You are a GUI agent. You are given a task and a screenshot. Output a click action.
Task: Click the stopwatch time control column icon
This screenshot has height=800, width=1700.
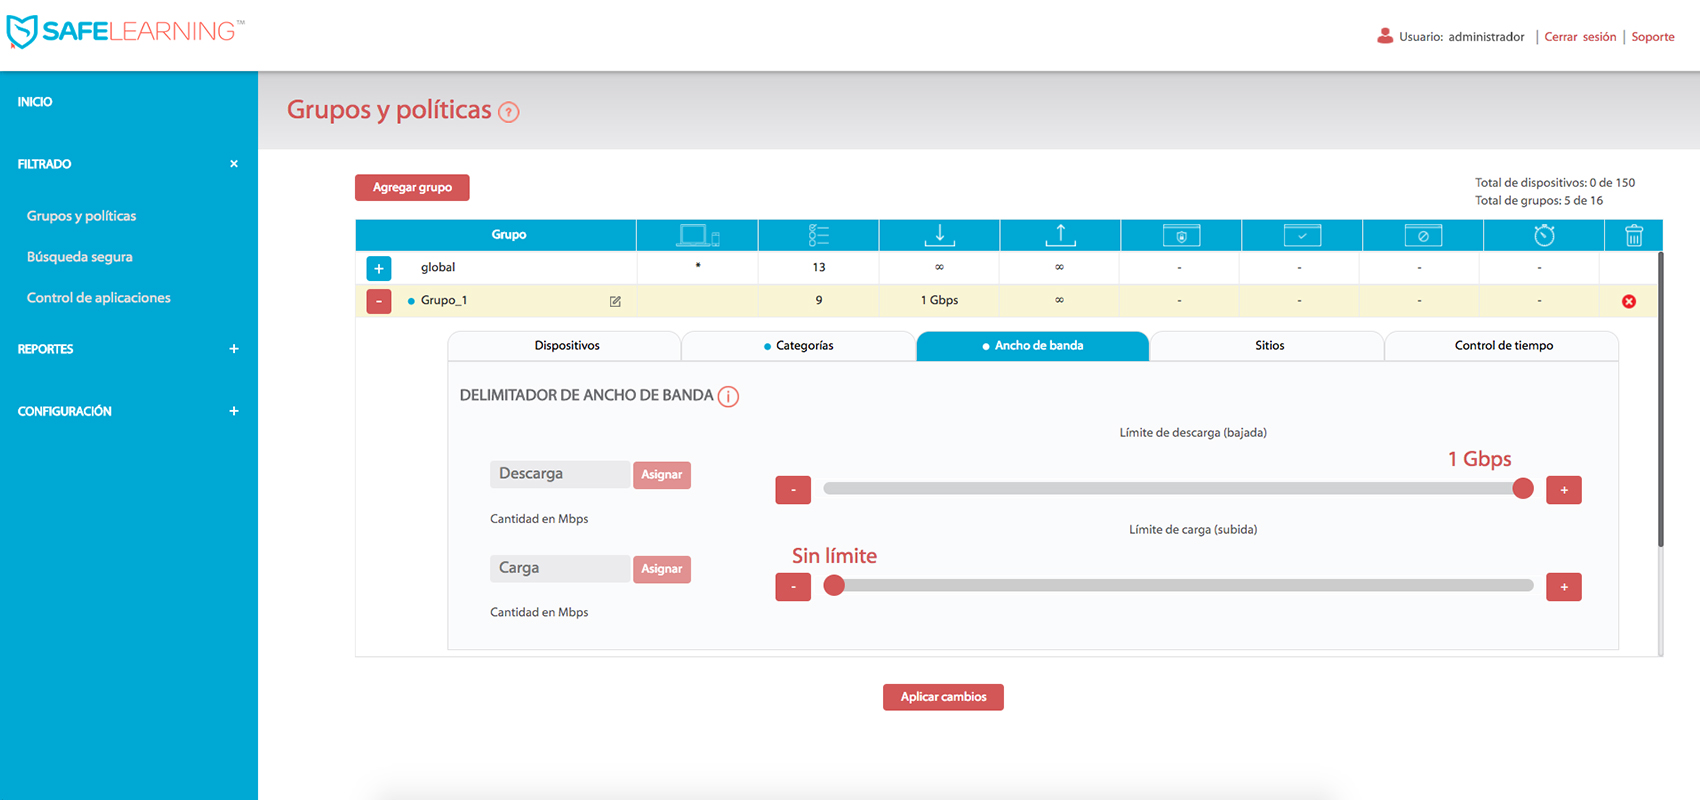coord(1544,235)
